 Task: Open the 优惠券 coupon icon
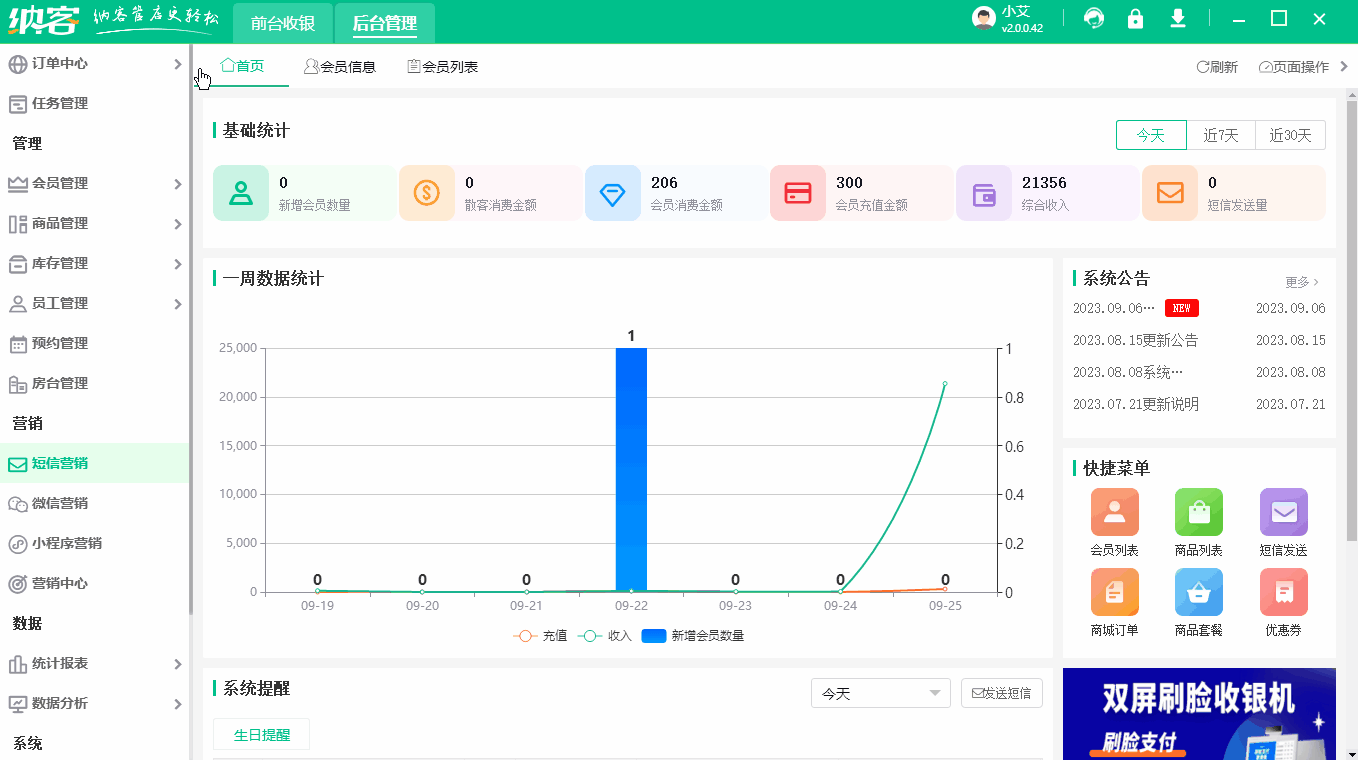tap(1283, 592)
